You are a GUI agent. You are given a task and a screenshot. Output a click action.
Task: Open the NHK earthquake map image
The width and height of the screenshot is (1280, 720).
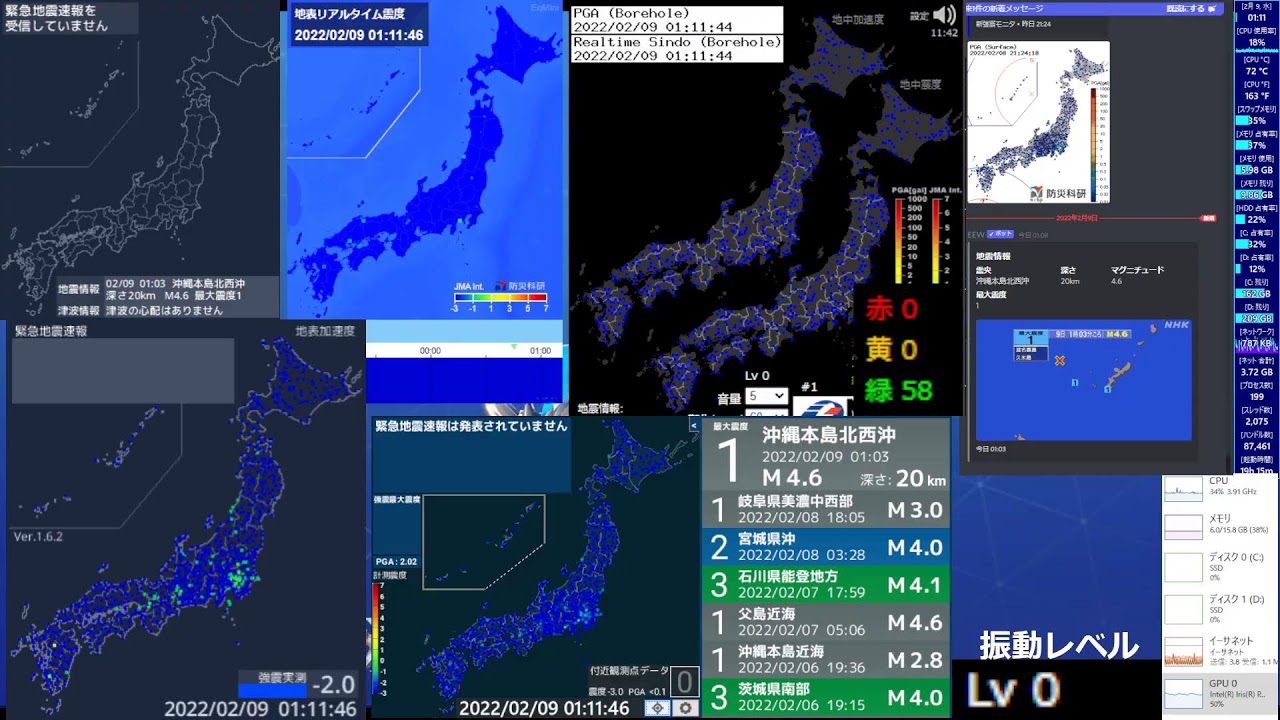click(1083, 380)
